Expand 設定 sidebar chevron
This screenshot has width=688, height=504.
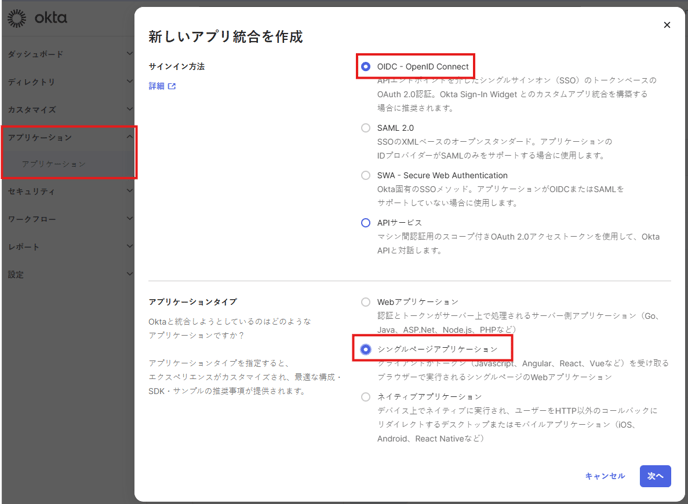[x=129, y=274]
